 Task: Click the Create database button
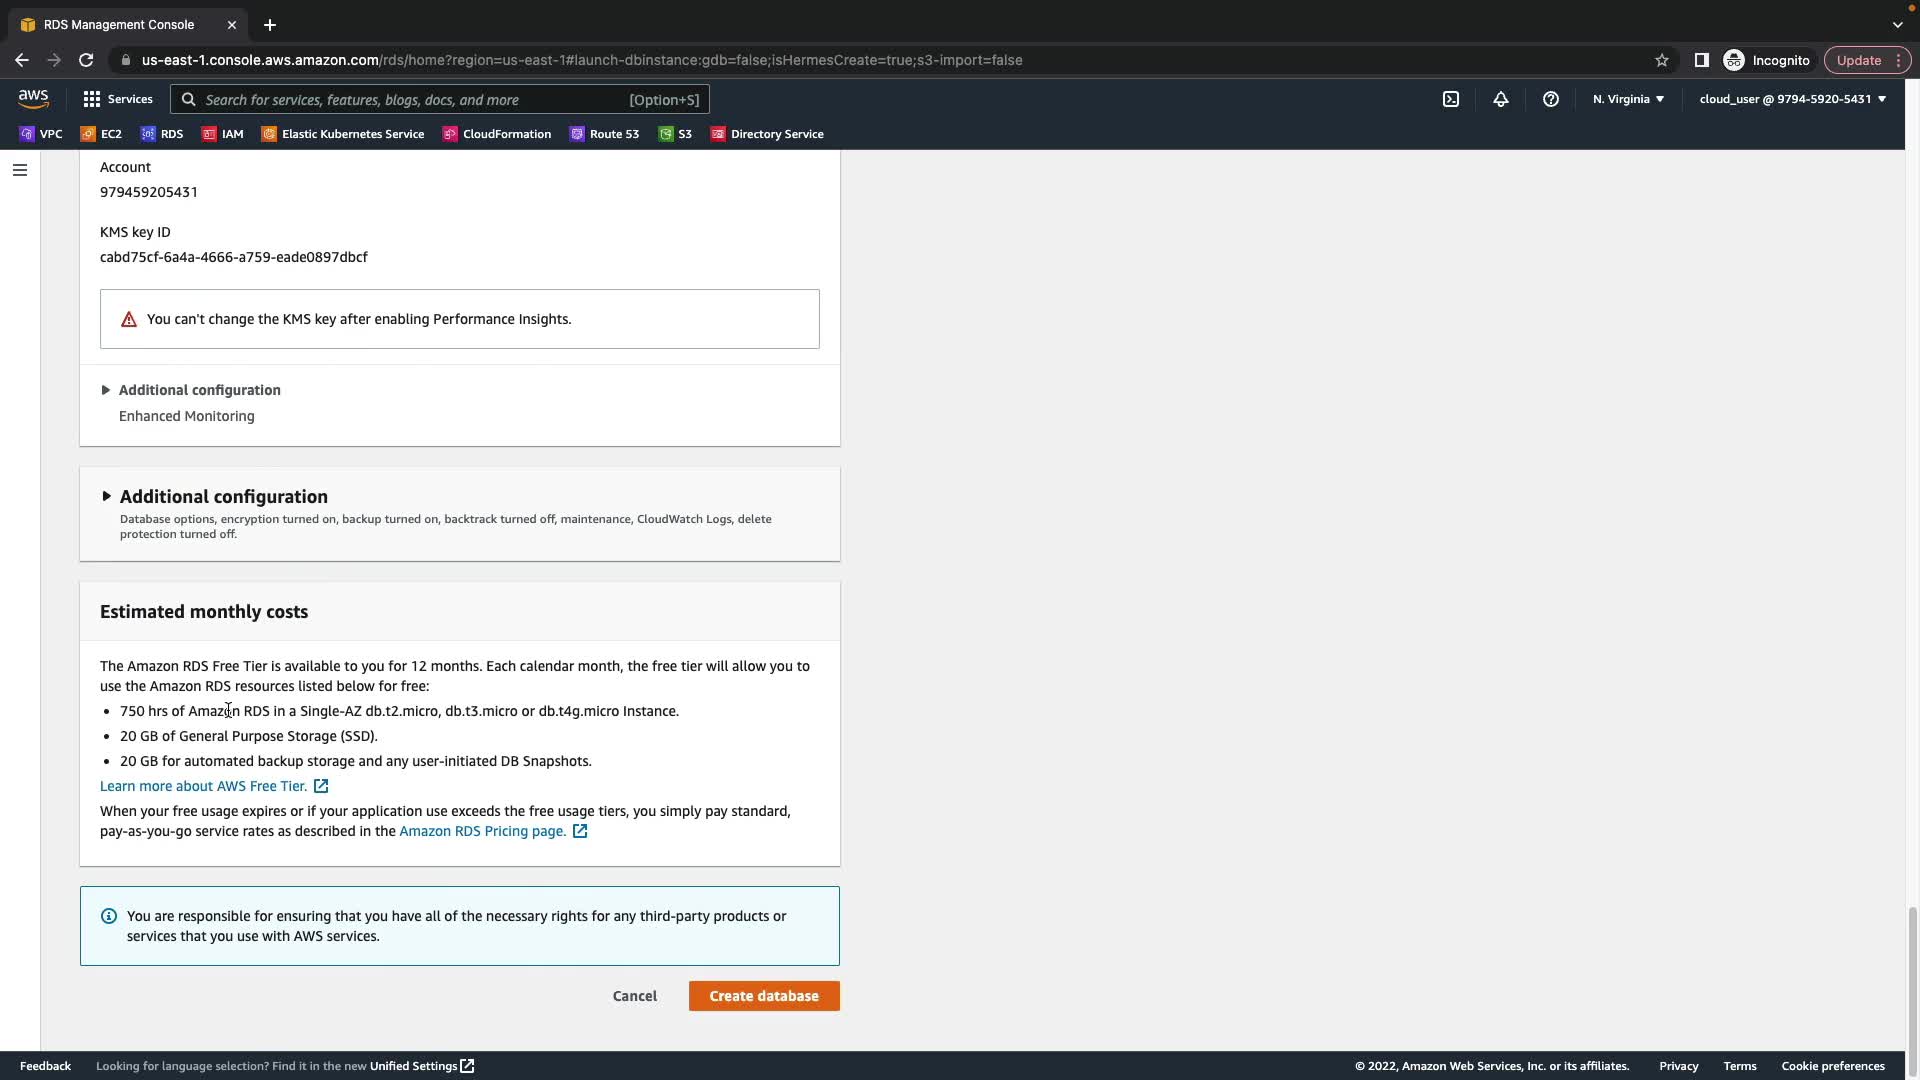(x=763, y=996)
